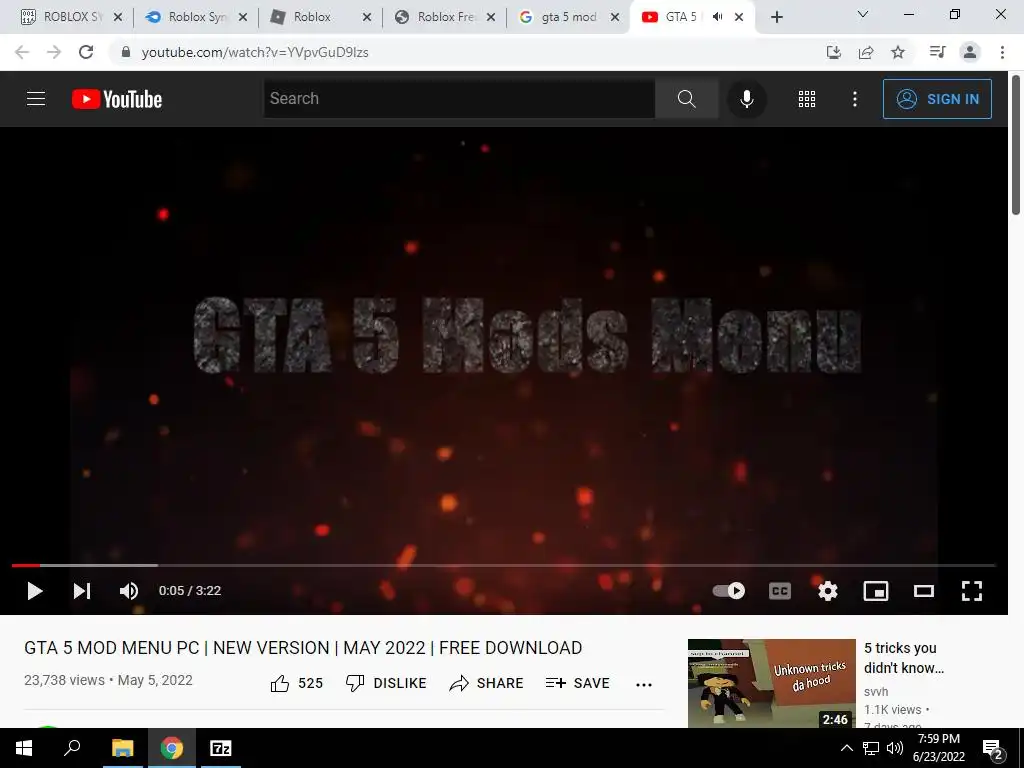Open the taskbar clock and date
The image size is (1024, 768).
point(938,748)
